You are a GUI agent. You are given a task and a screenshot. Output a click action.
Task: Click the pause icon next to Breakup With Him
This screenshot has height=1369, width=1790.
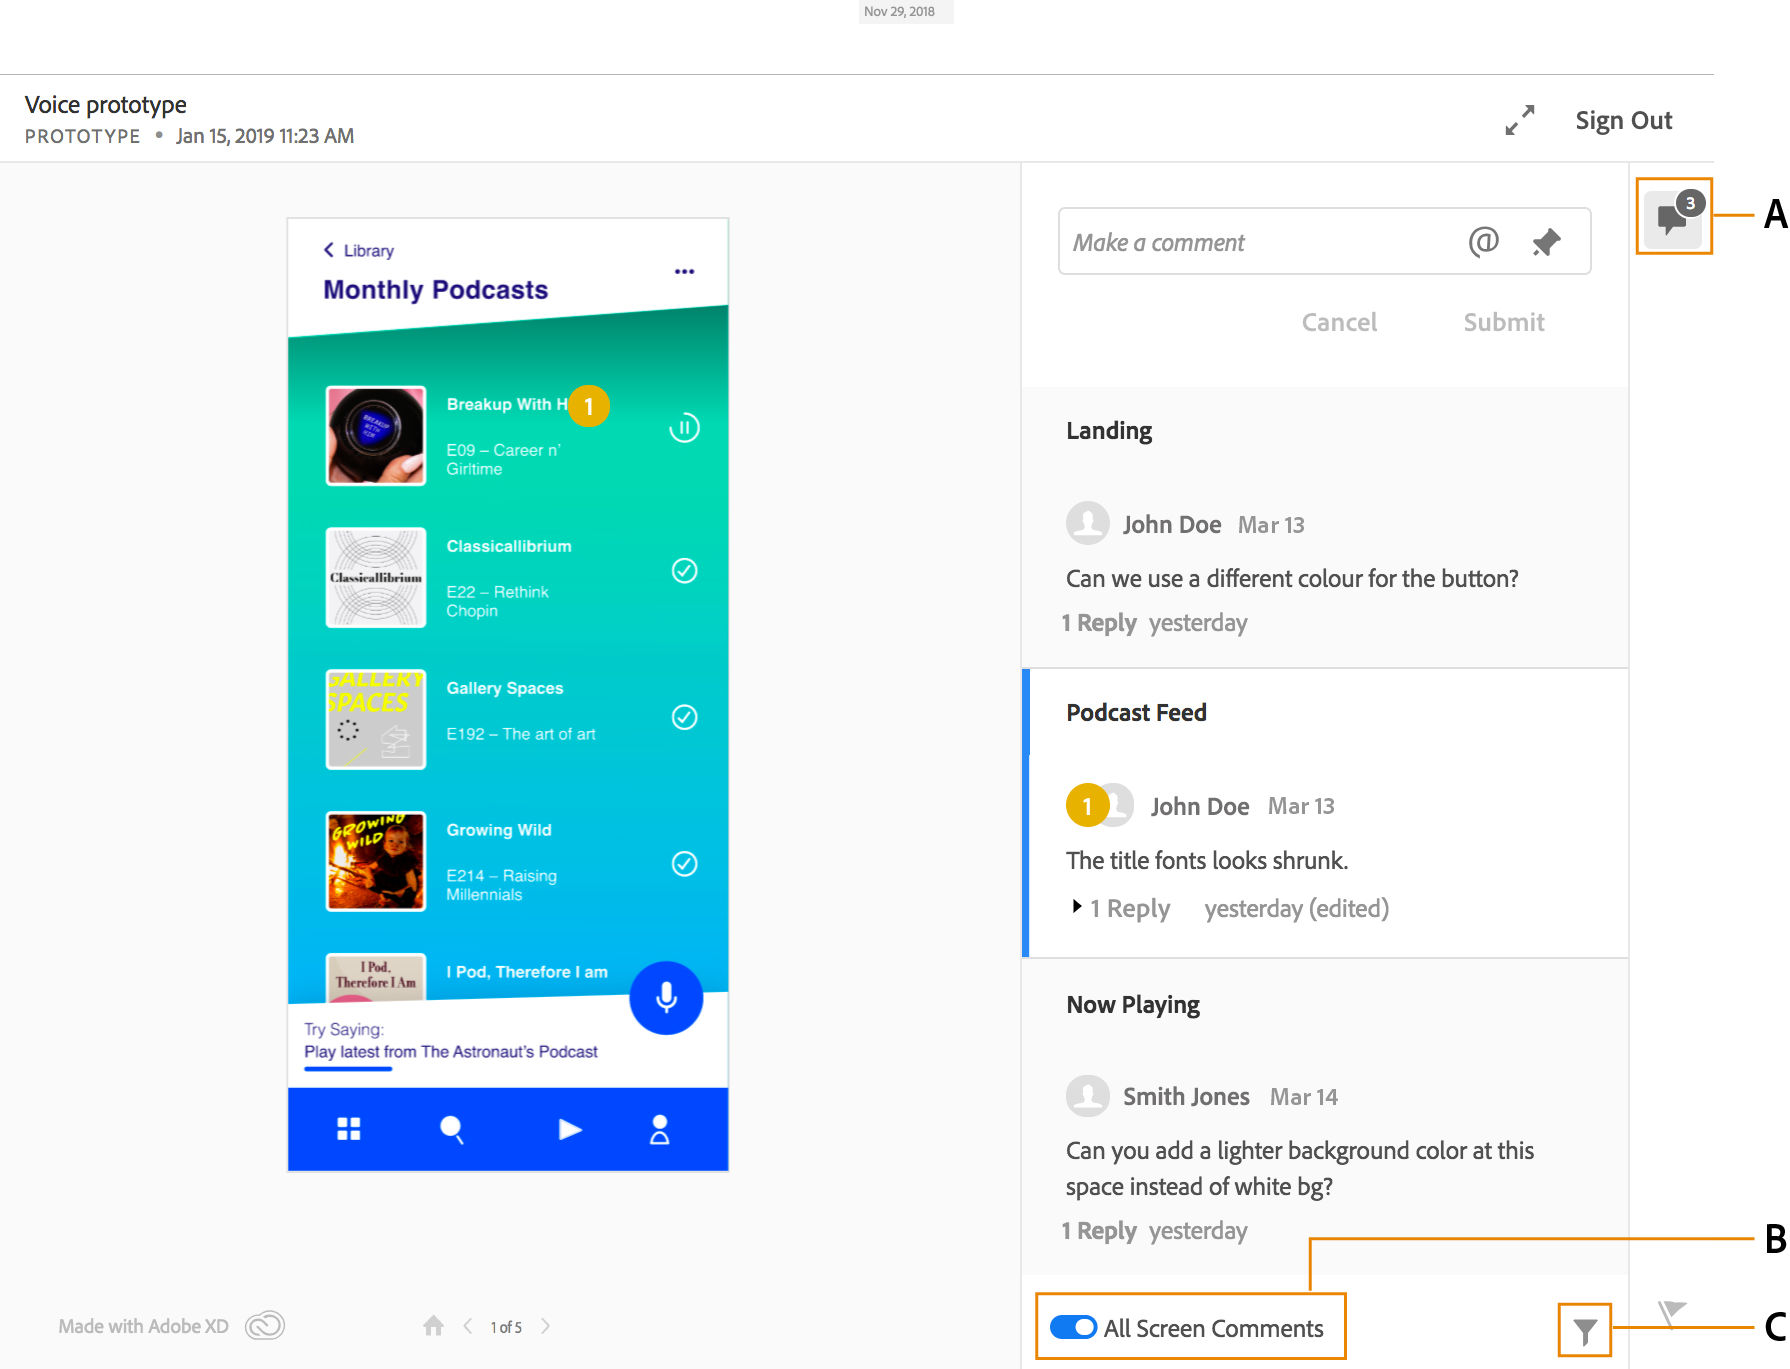pos(683,428)
